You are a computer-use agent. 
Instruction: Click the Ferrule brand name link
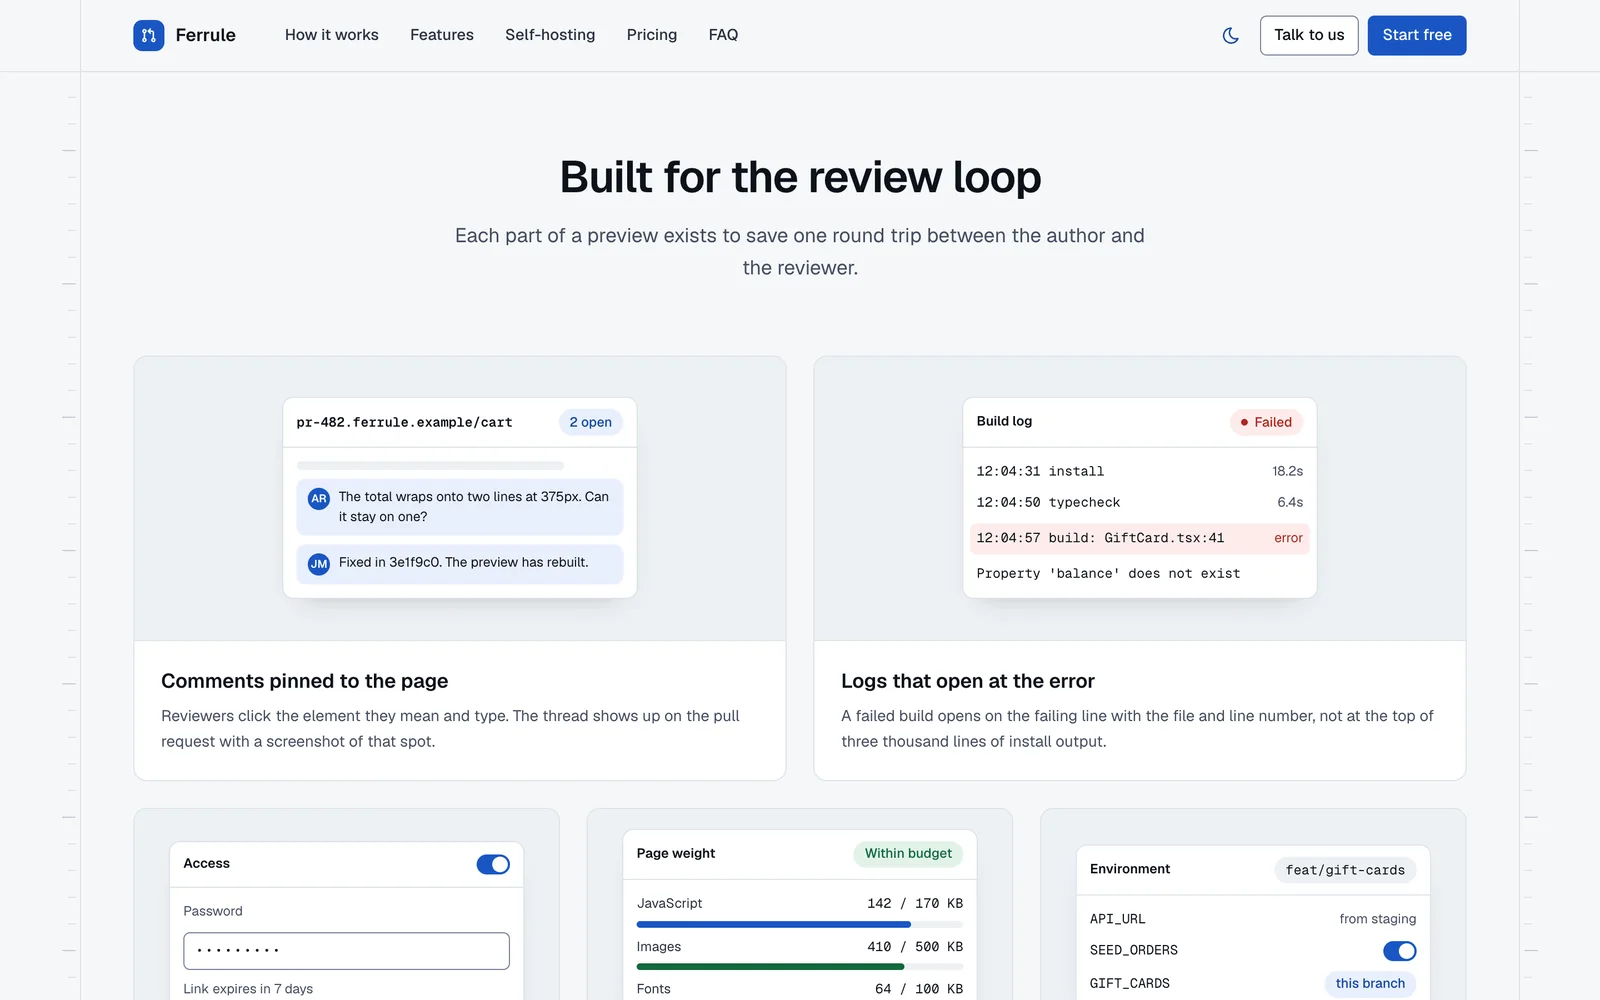click(x=206, y=35)
